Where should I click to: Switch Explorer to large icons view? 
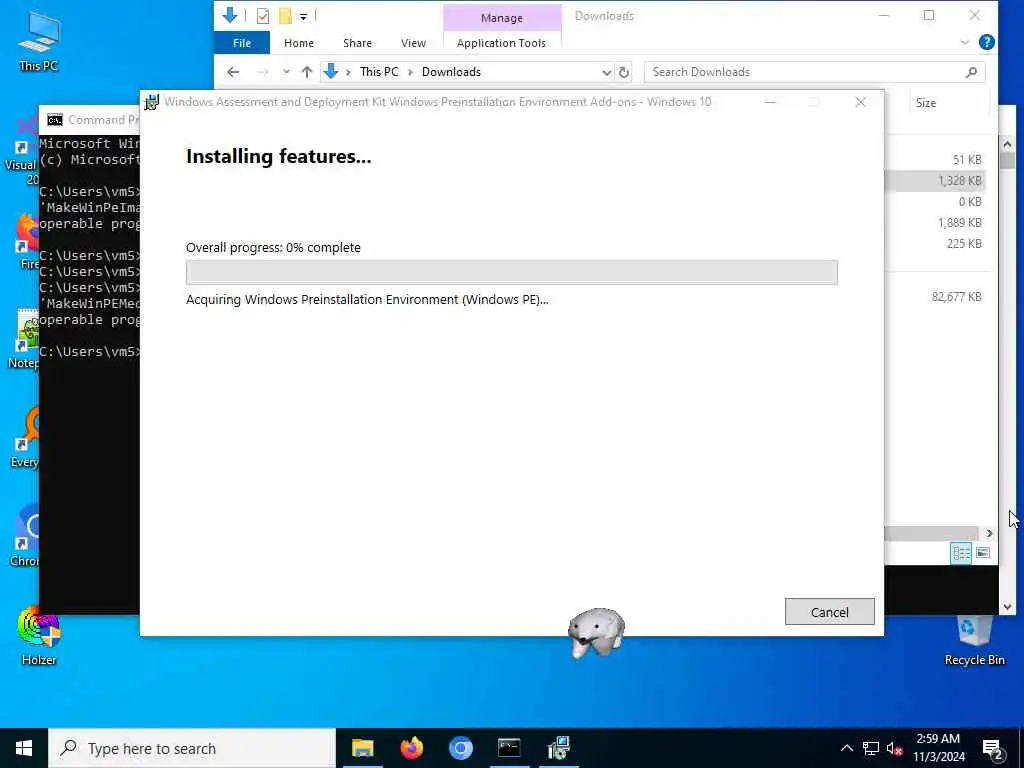coord(982,553)
